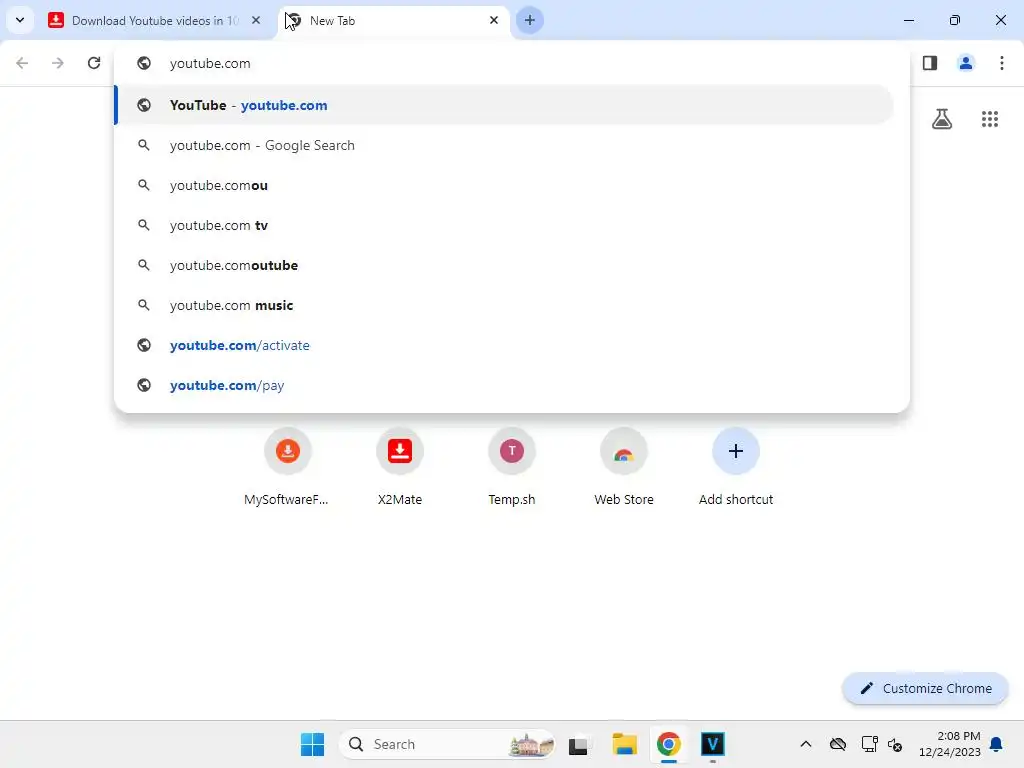Open network status tray icon

click(x=869, y=744)
